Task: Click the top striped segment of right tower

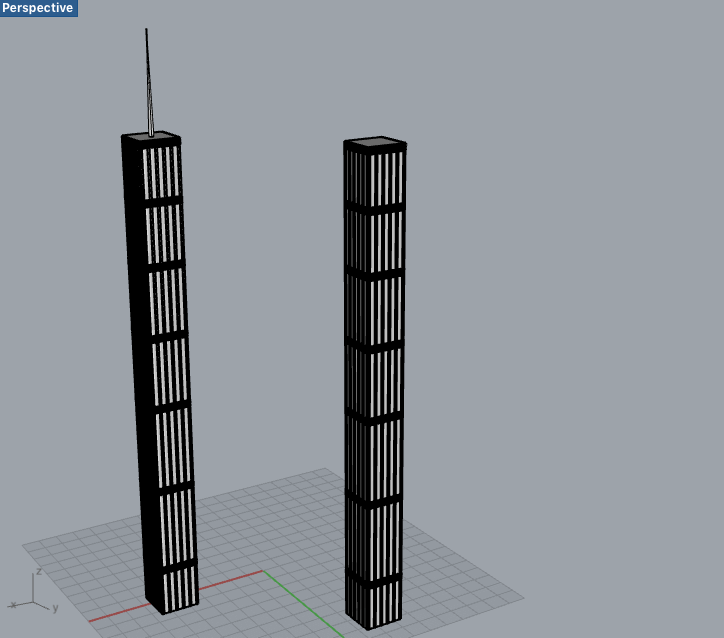Action: point(375,177)
